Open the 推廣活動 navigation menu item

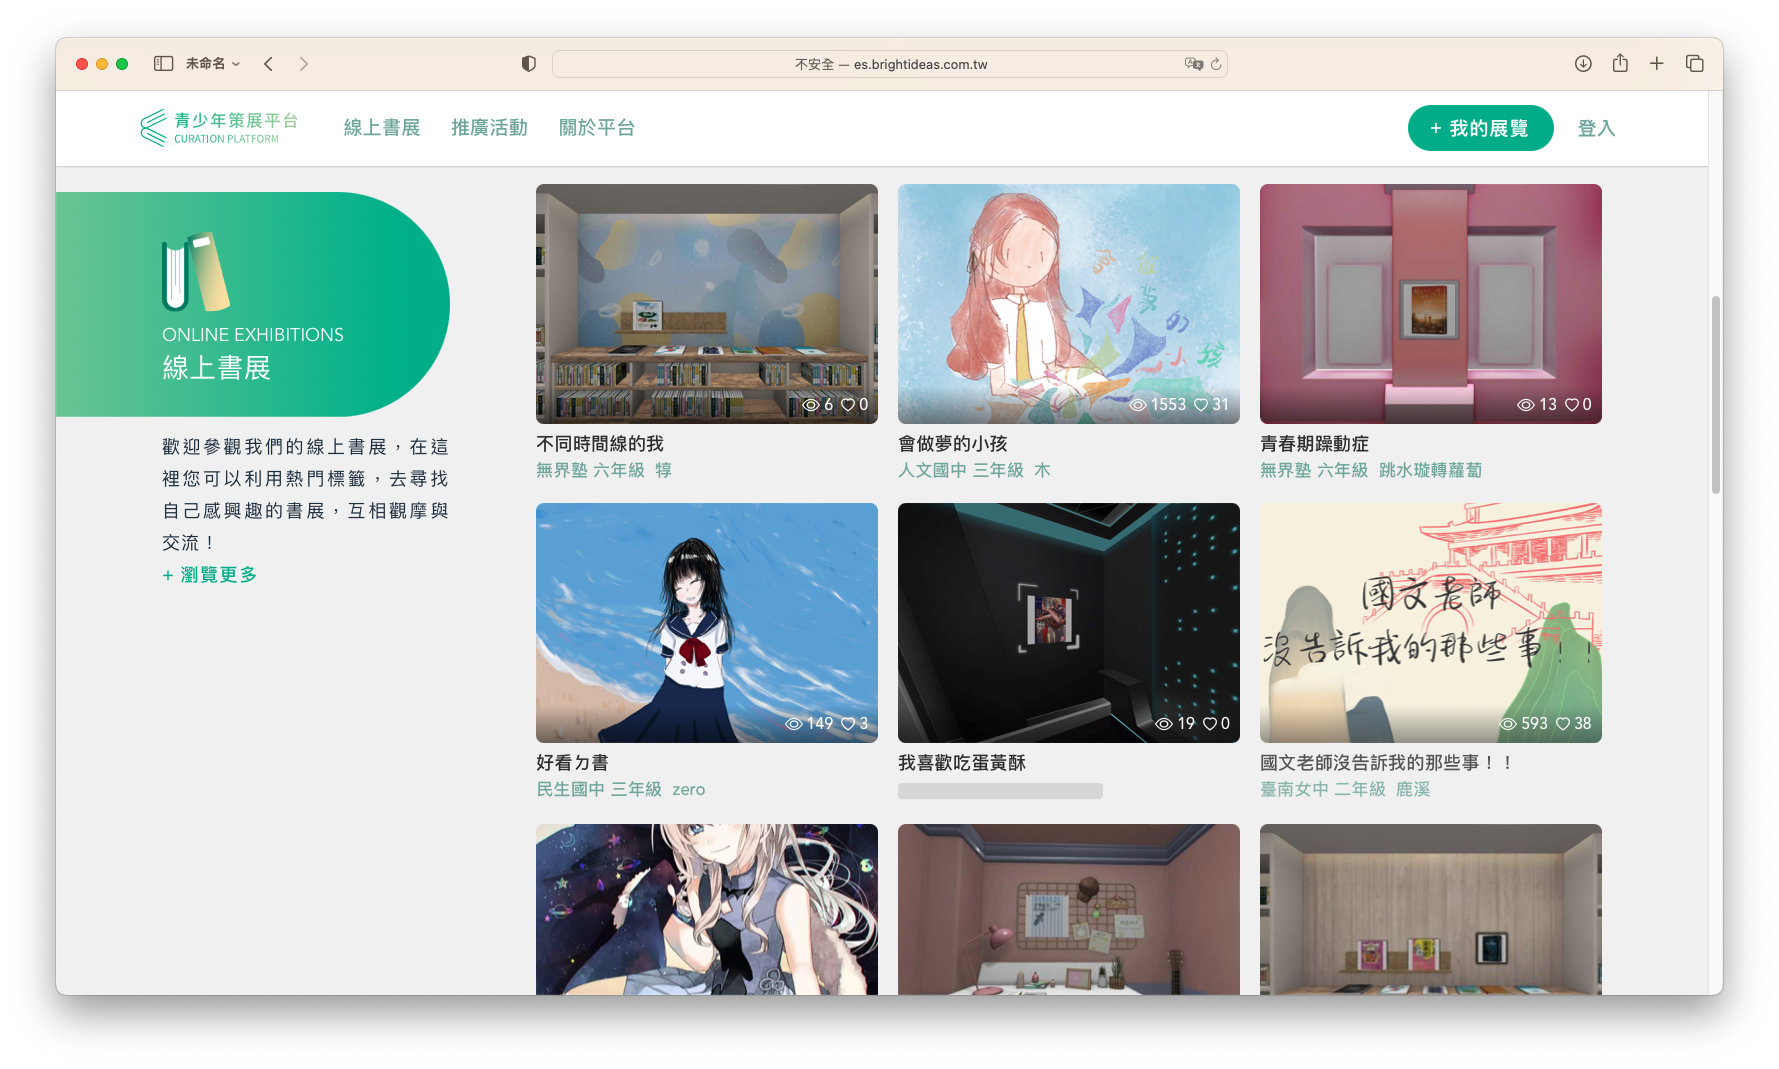click(489, 128)
